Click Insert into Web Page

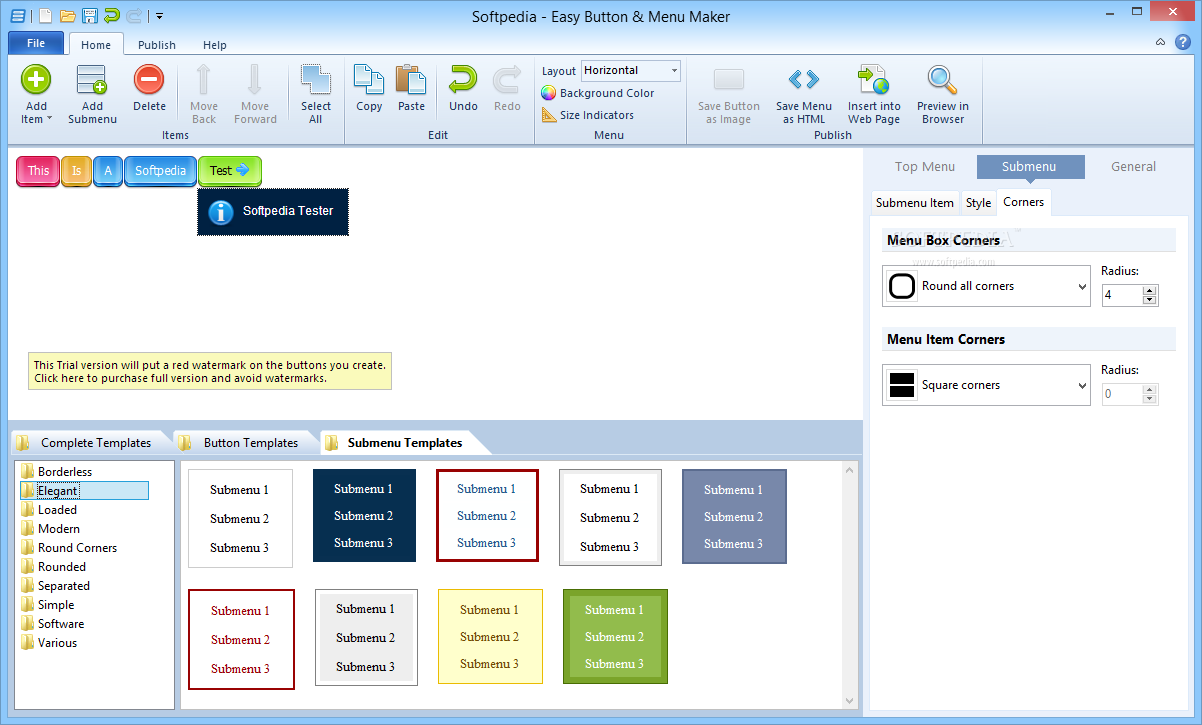[874, 94]
